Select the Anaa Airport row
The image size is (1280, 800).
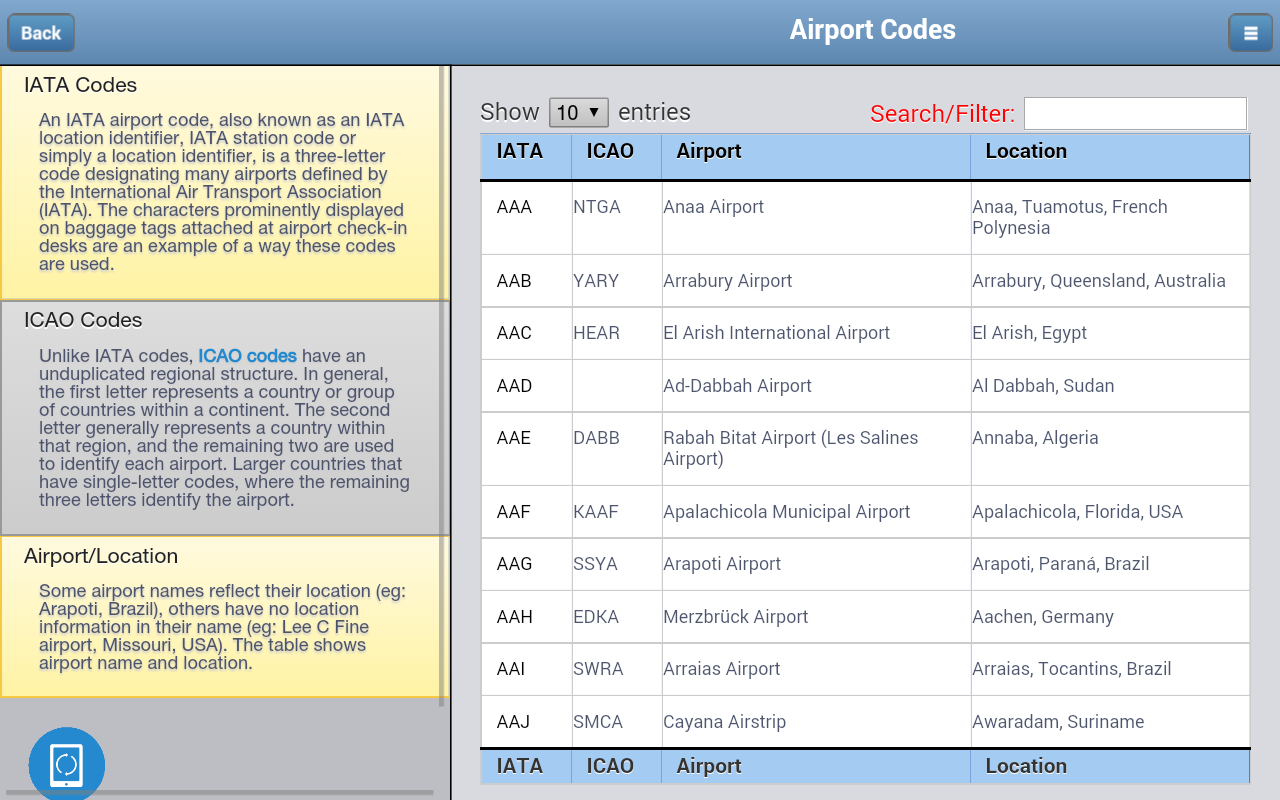pos(713,206)
